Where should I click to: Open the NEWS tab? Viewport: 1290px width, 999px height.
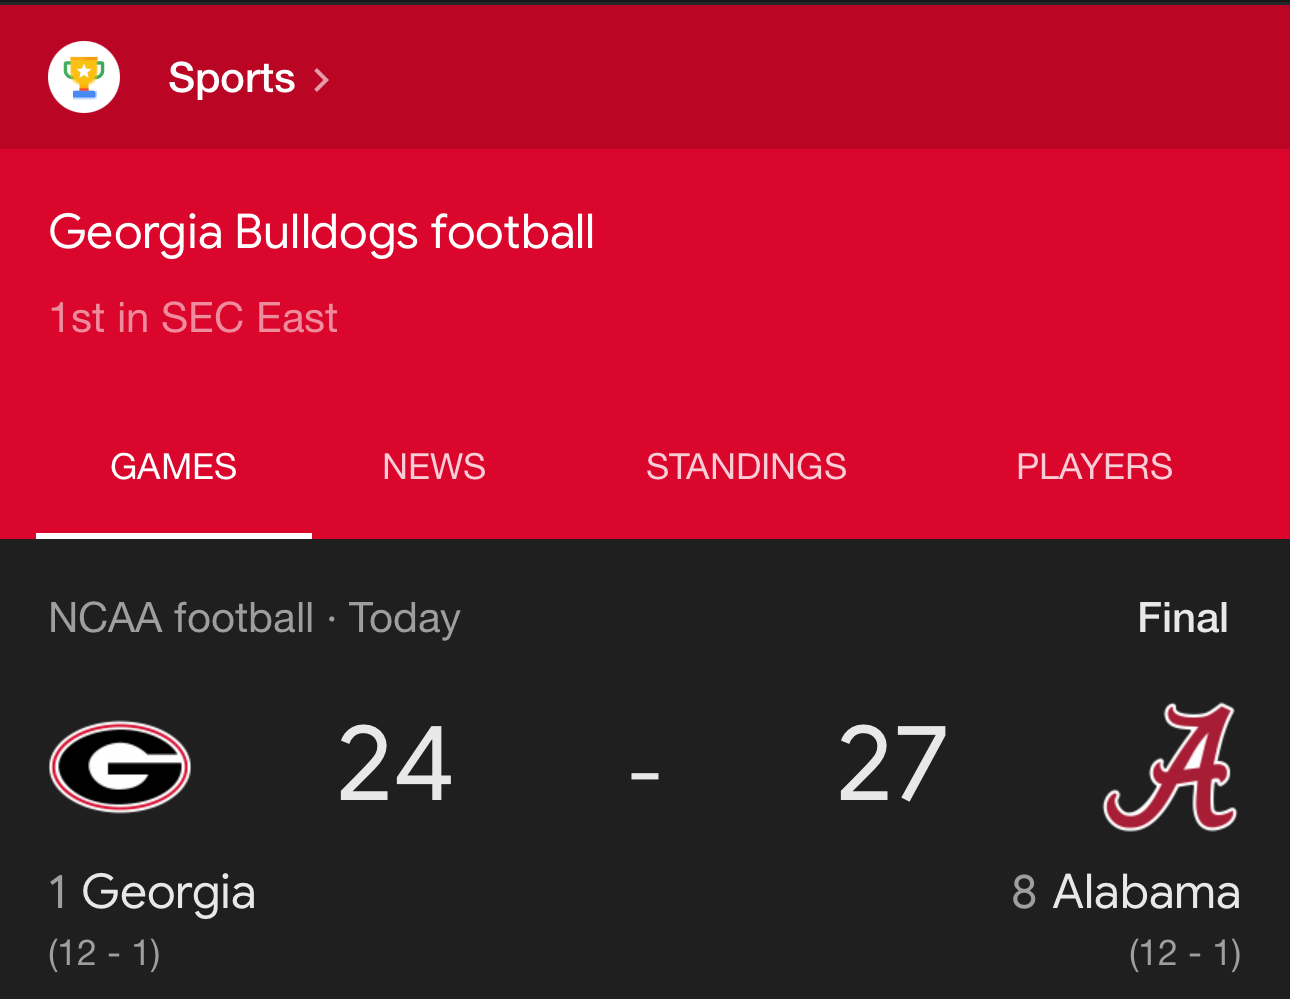(x=434, y=467)
